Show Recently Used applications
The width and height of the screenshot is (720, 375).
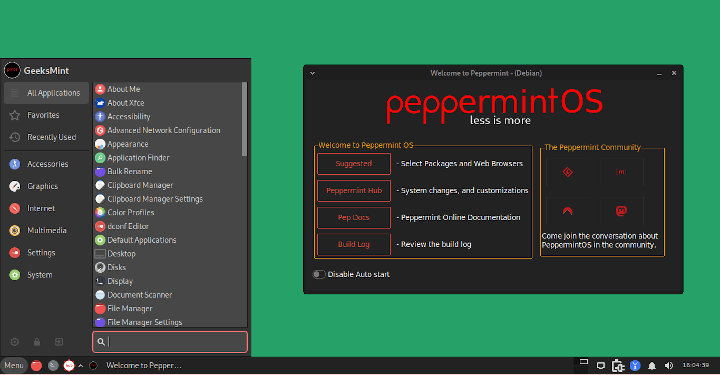pos(46,137)
